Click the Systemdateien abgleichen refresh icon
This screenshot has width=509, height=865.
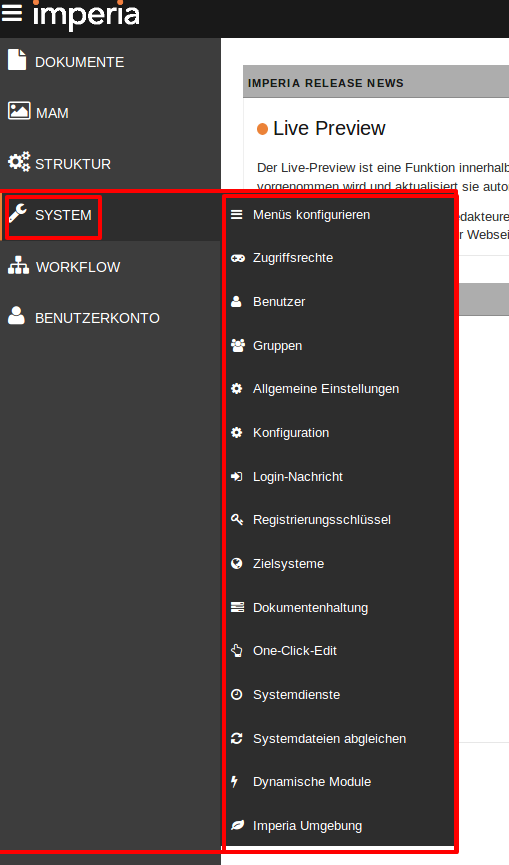237,738
